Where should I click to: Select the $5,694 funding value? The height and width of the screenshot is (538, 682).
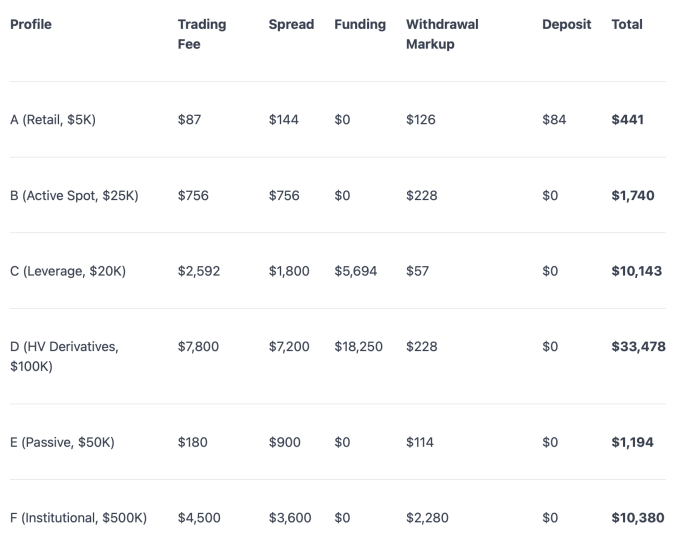click(355, 271)
